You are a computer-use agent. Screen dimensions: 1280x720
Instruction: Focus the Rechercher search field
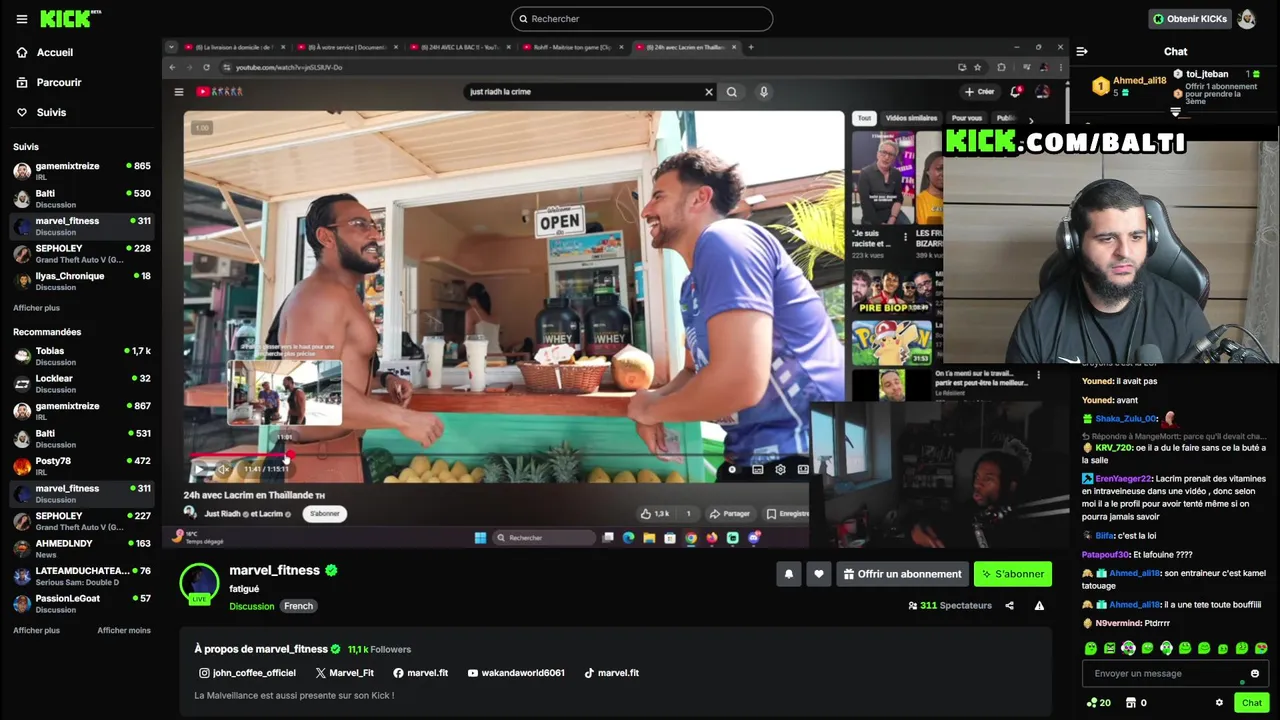coord(642,19)
